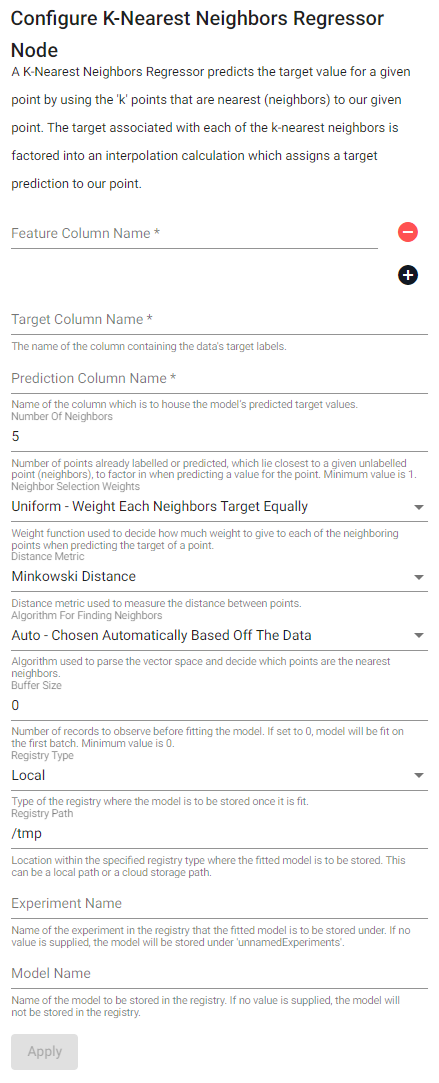Remove feature column with red minus icon

point(408,232)
